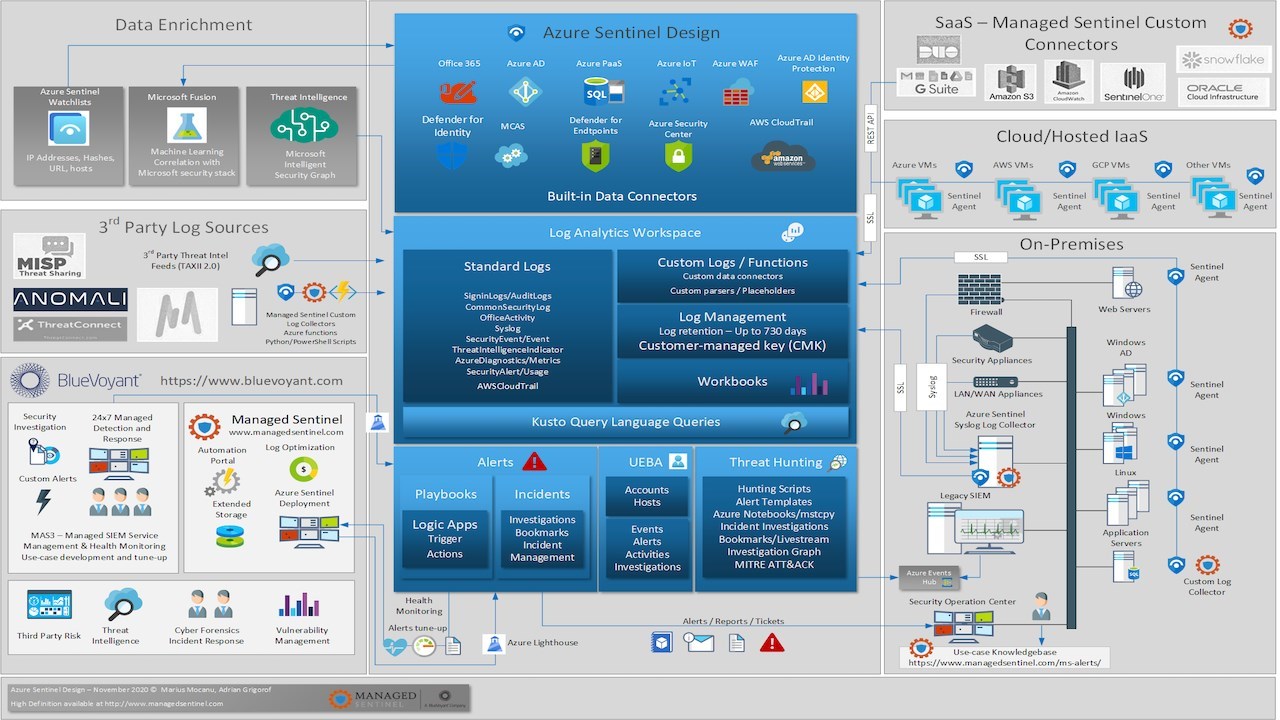The image size is (1280, 720).
Task: Click the AWS CloudTrail amazon icon
Action: point(781,156)
